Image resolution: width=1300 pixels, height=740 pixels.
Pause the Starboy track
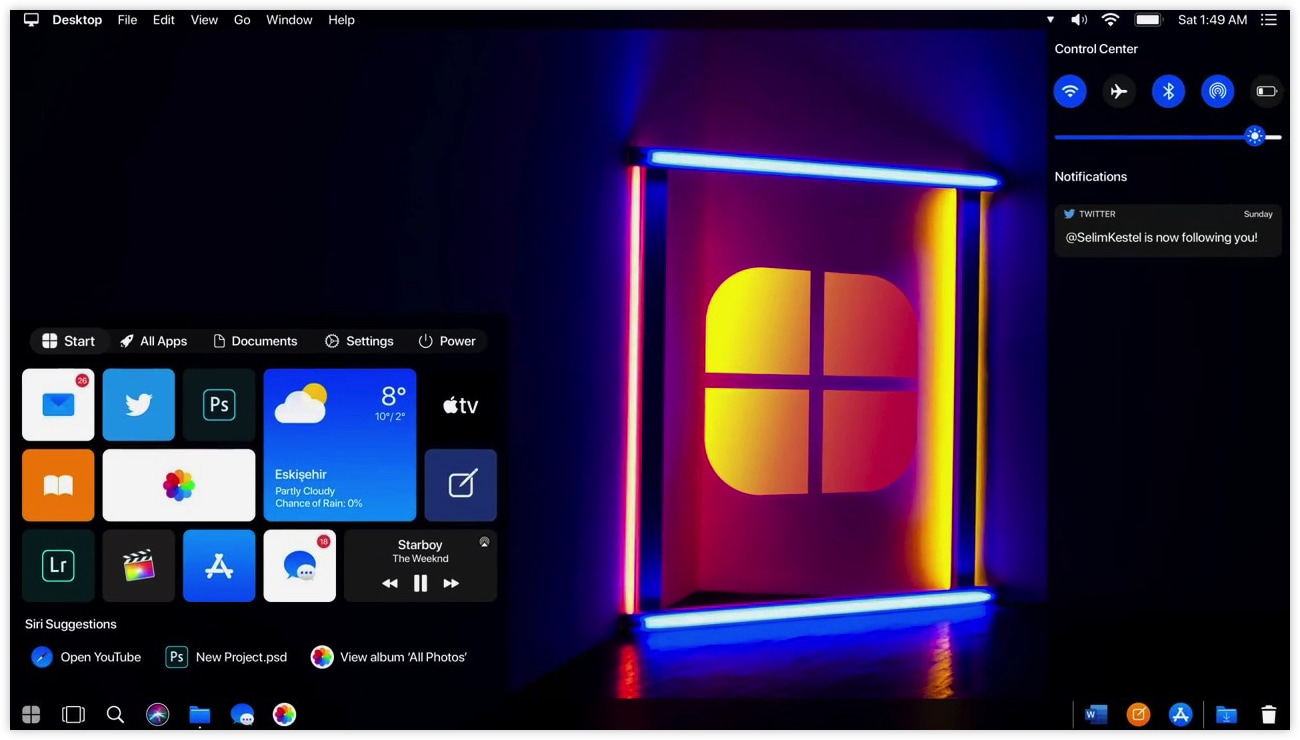point(420,583)
